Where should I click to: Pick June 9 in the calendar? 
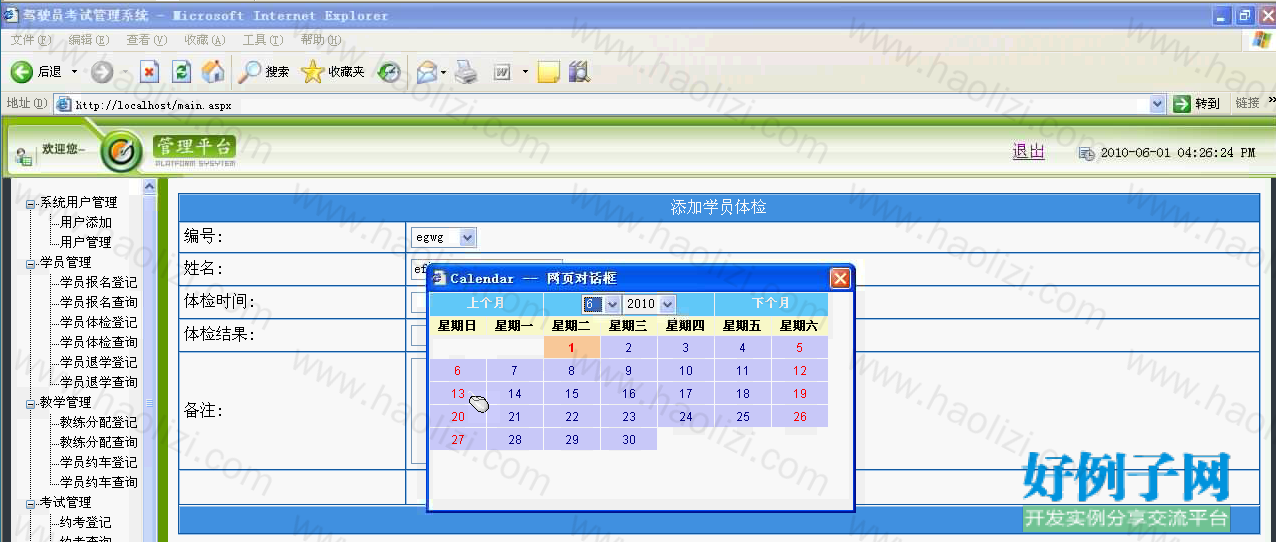coord(629,371)
